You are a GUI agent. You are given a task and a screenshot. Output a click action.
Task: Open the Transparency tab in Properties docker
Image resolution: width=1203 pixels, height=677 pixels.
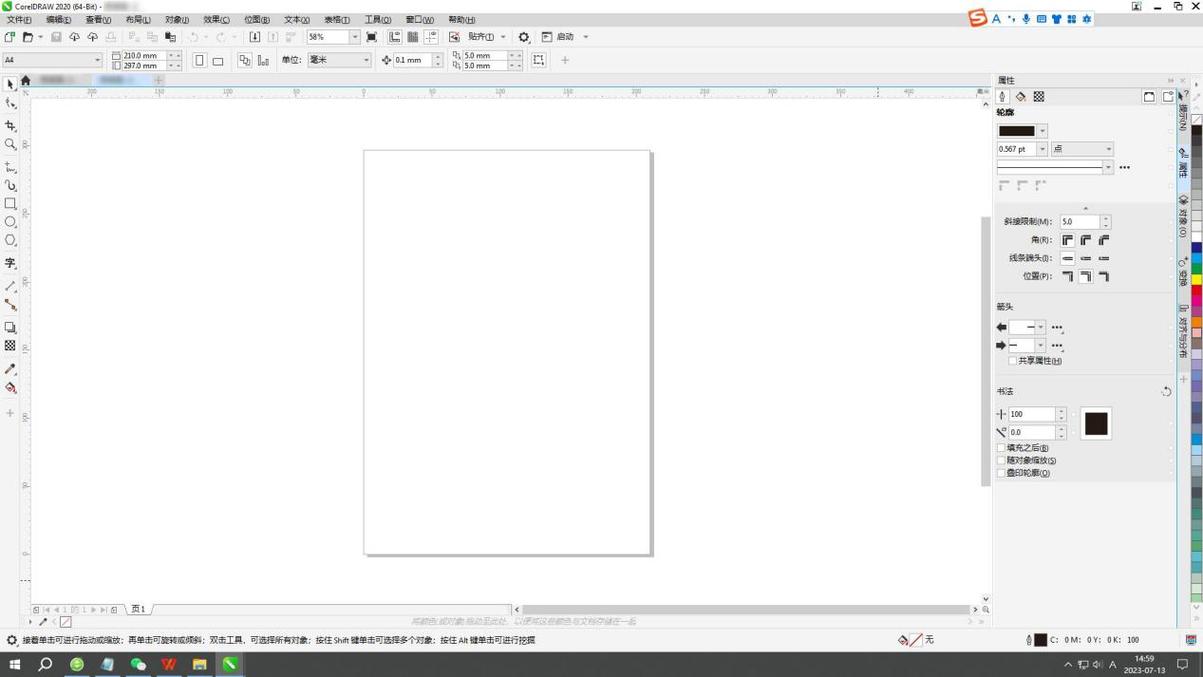point(1038,97)
